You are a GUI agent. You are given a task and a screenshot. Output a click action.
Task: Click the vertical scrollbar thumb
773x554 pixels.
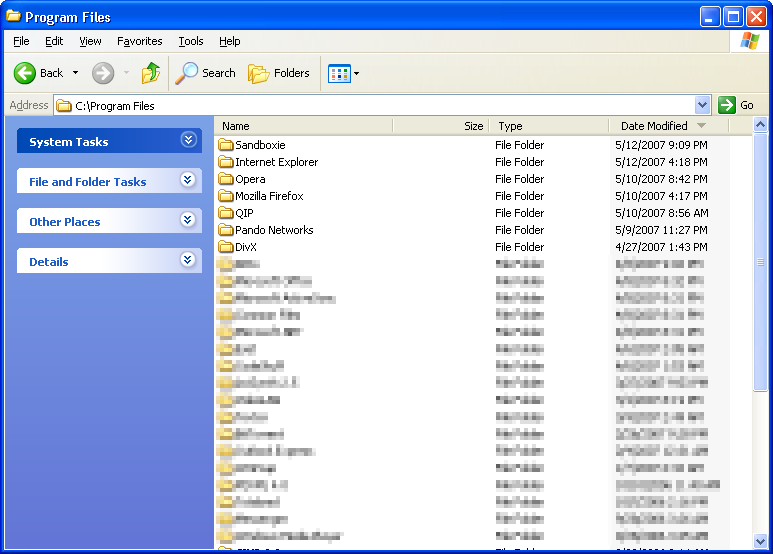pyautogui.click(x=760, y=263)
